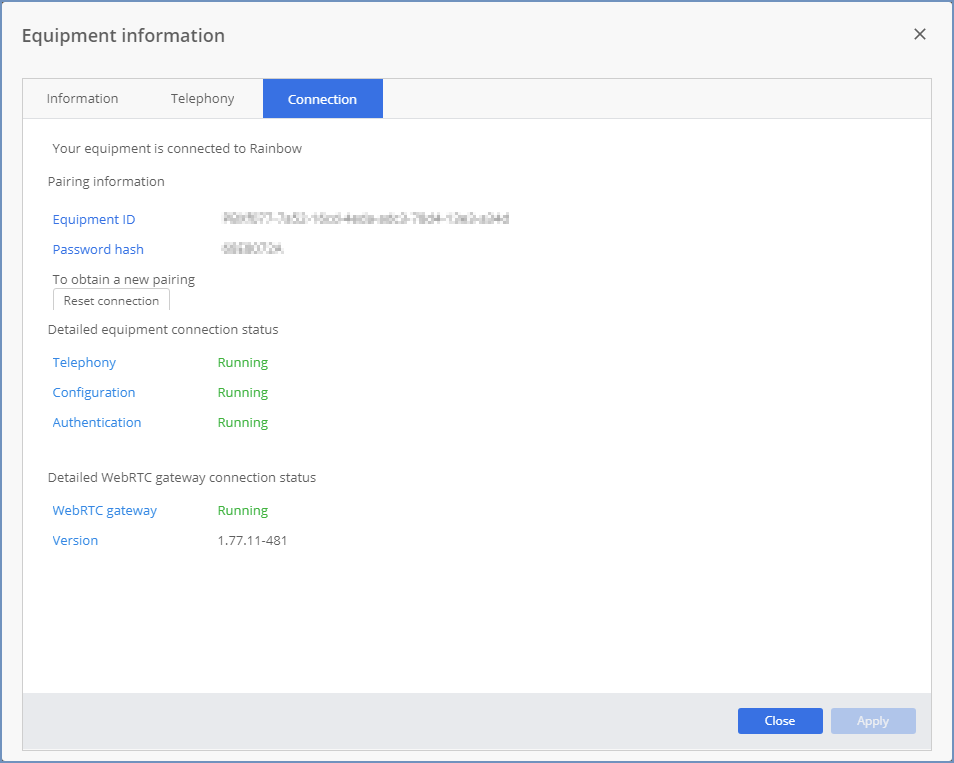Click the Configuration status label
Screen dimensions: 954x763
(x=94, y=392)
